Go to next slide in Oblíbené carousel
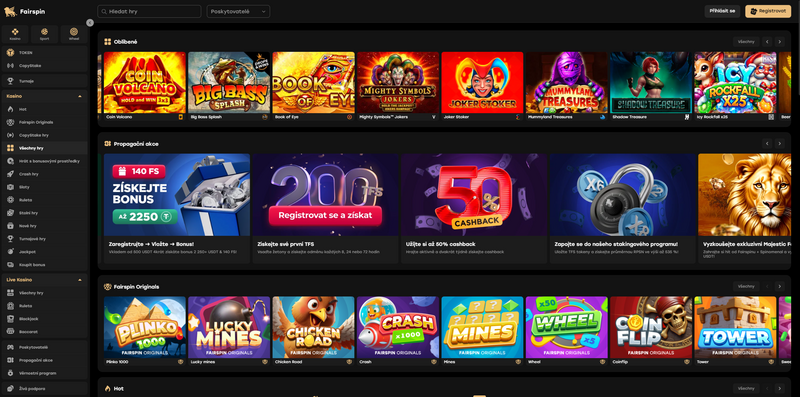 [x=779, y=42]
